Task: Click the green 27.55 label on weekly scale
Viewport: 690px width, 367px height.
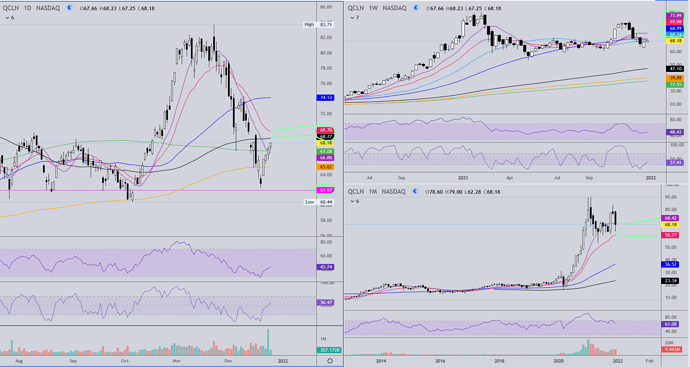Action: (x=675, y=84)
